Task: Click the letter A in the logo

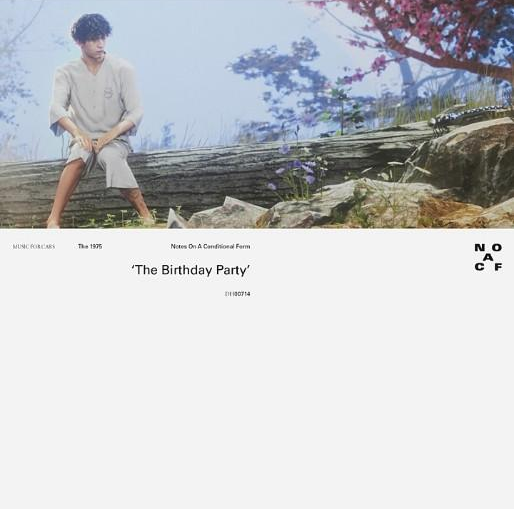Action: click(488, 257)
